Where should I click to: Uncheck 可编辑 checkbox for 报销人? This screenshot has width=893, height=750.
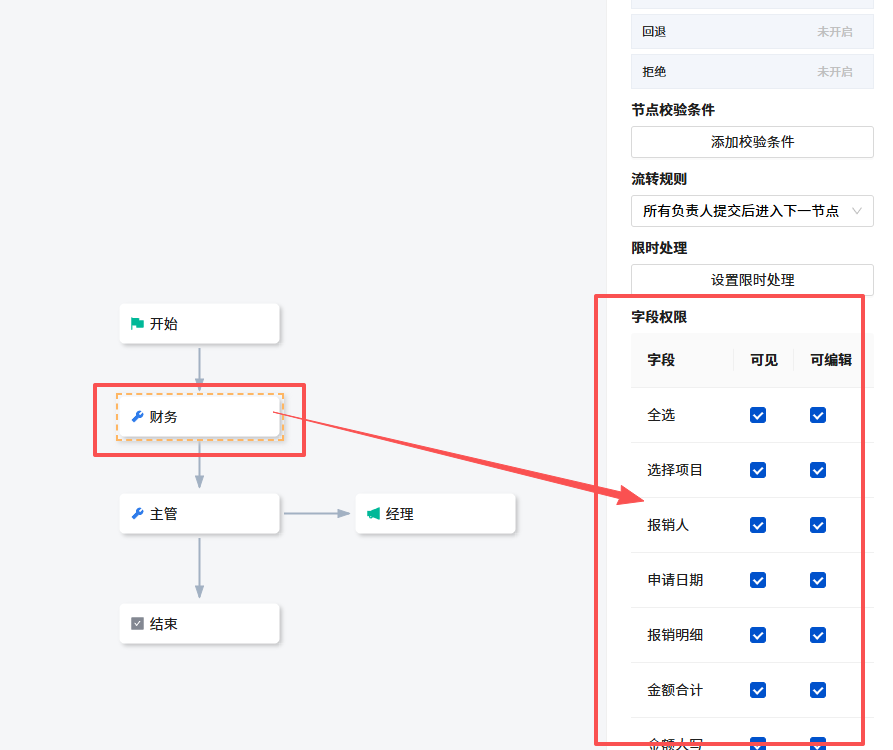[x=818, y=525]
